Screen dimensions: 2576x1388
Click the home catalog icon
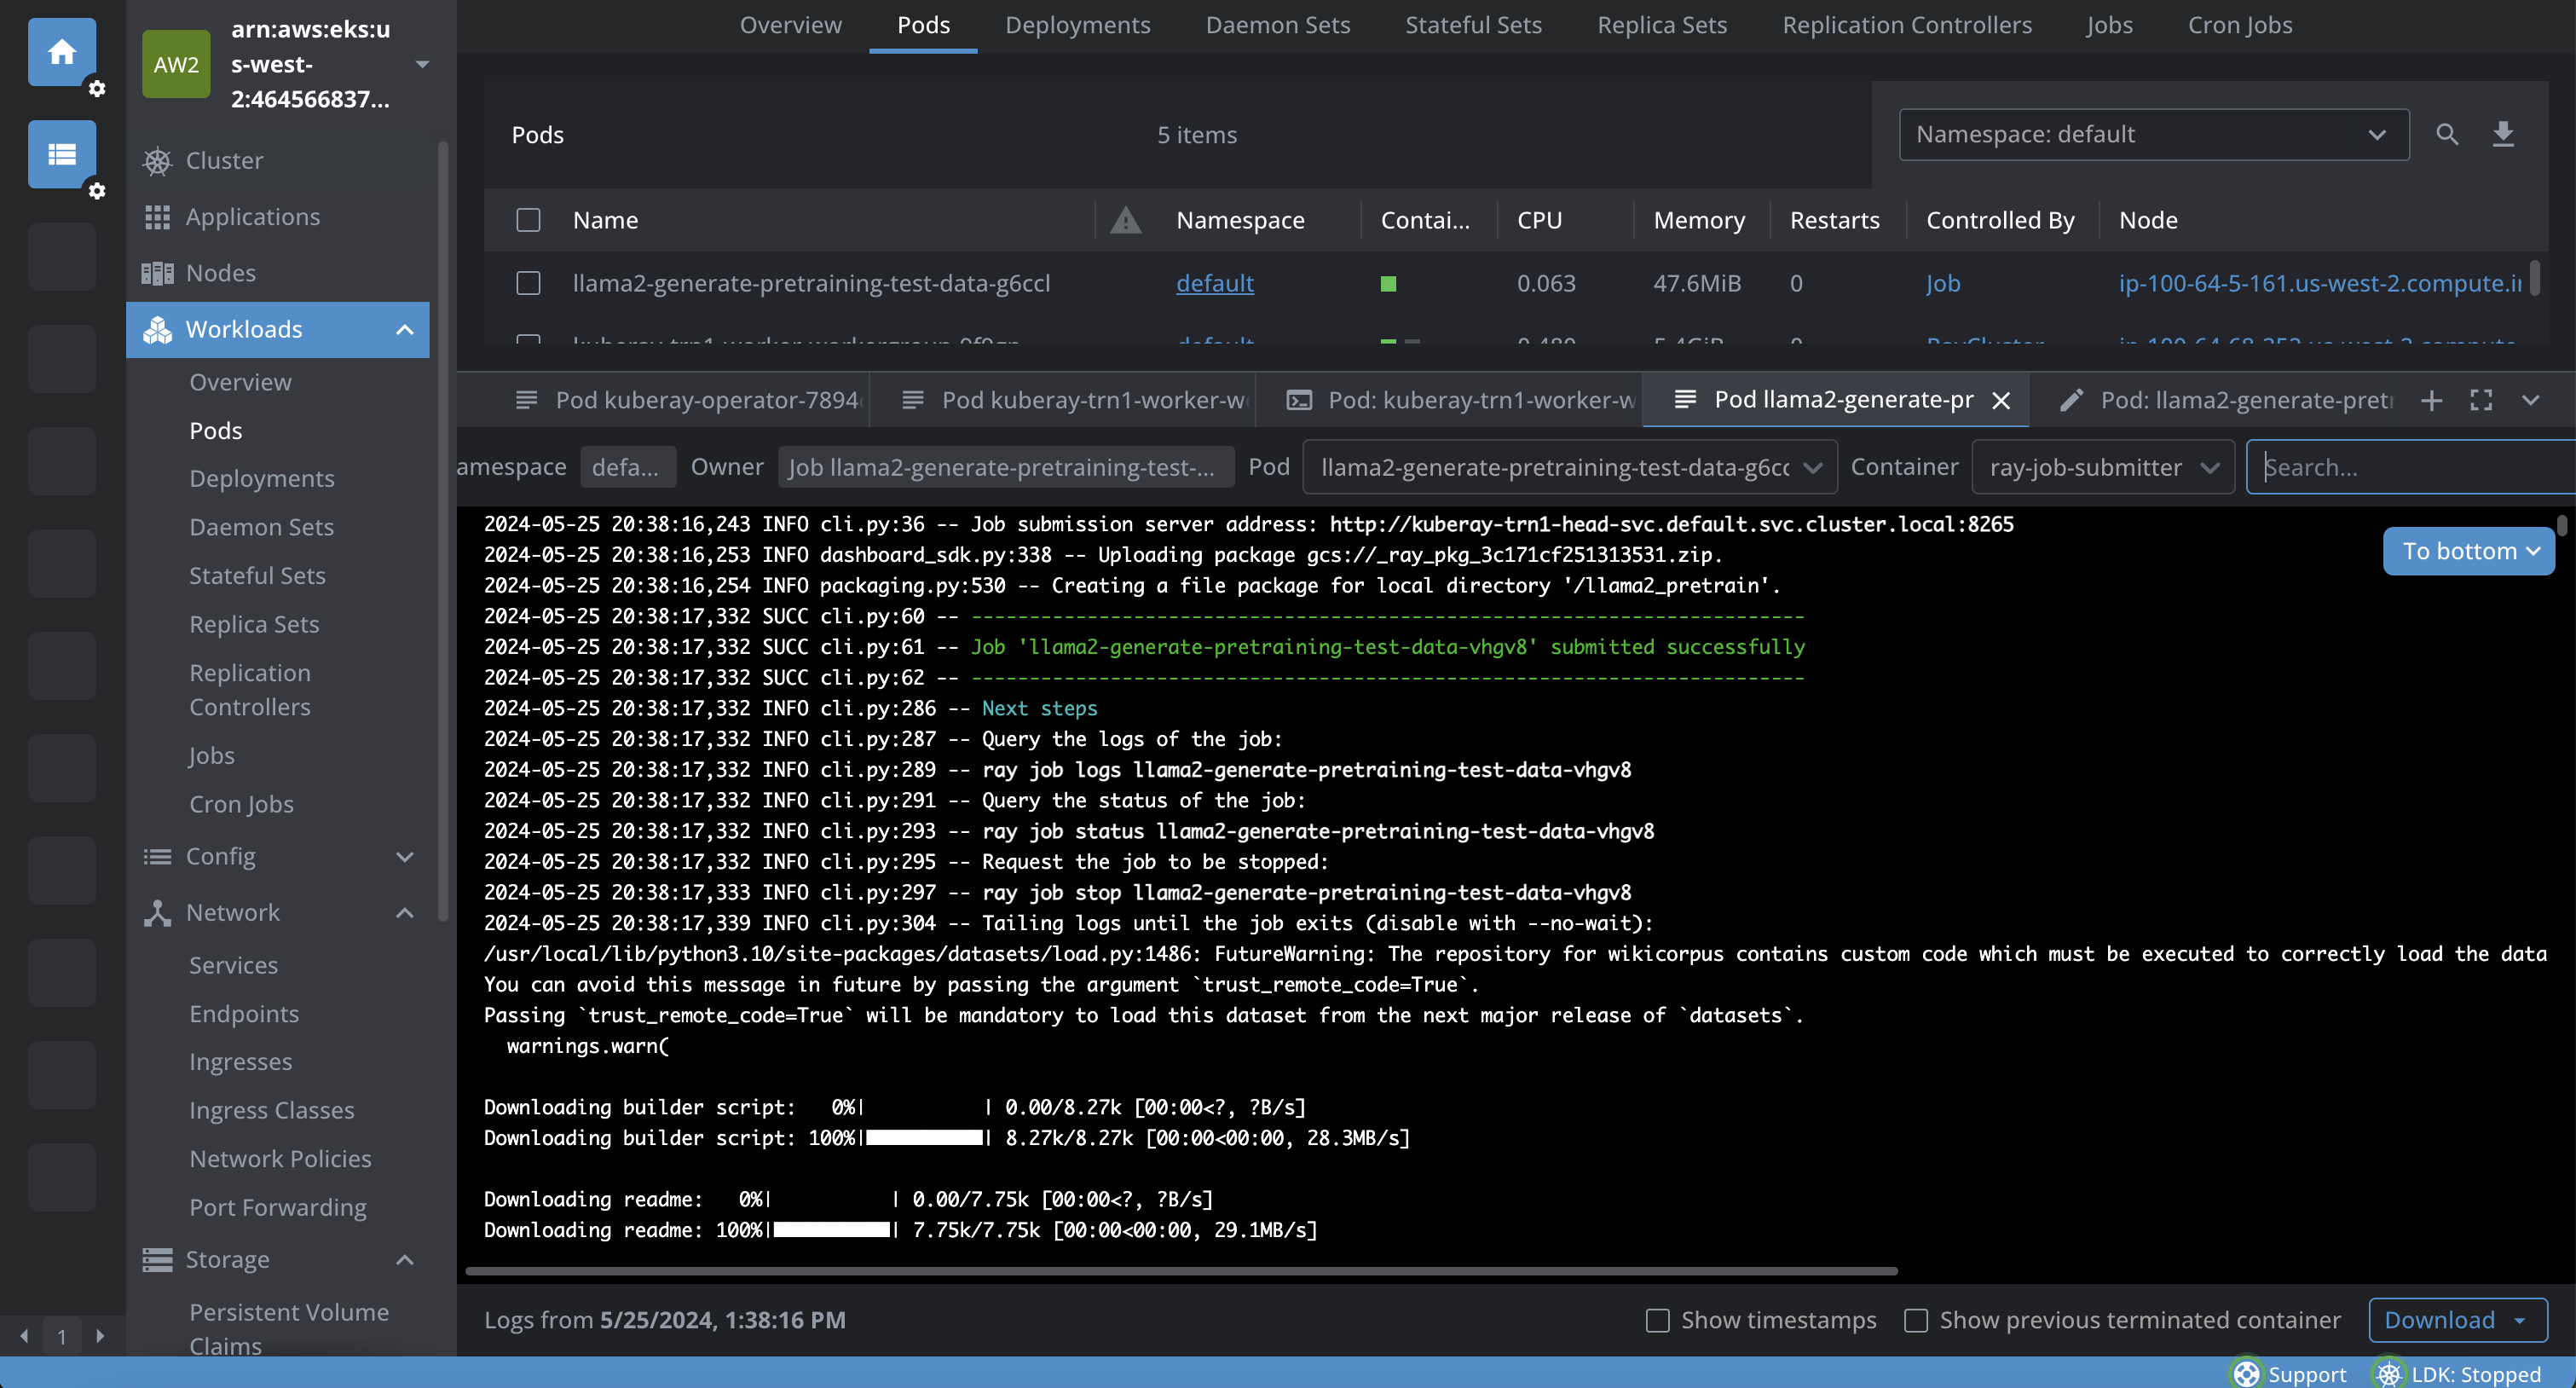pyautogui.click(x=62, y=52)
